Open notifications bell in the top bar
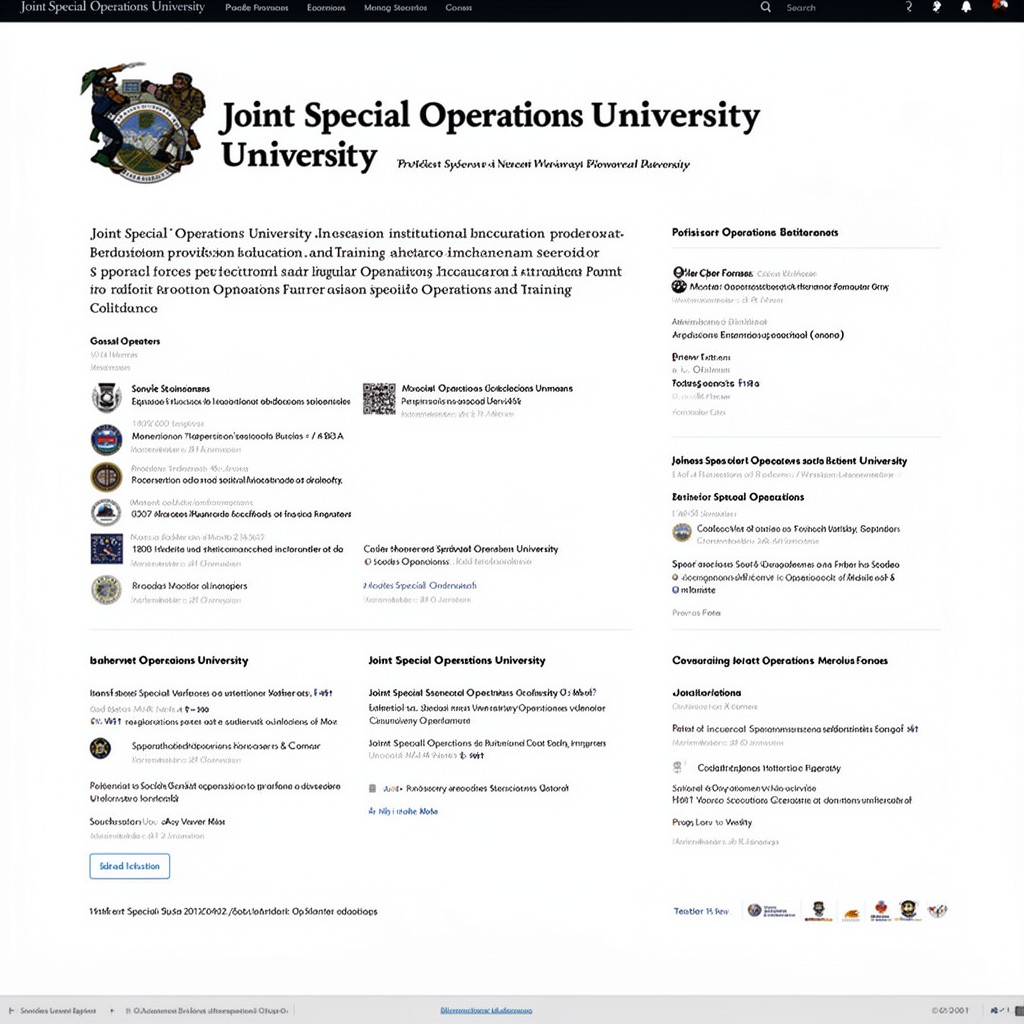The width and height of the screenshot is (1024, 1024). (966, 7)
